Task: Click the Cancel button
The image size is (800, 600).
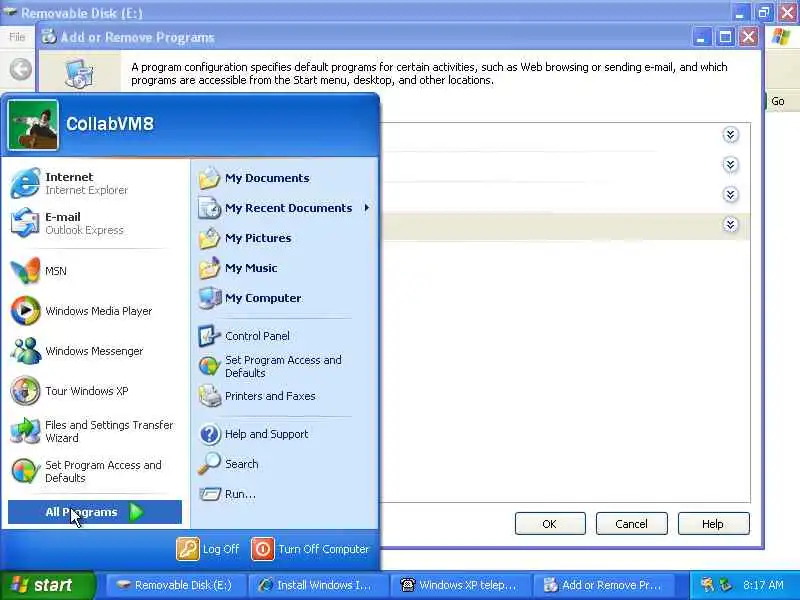Action: coord(632,524)
